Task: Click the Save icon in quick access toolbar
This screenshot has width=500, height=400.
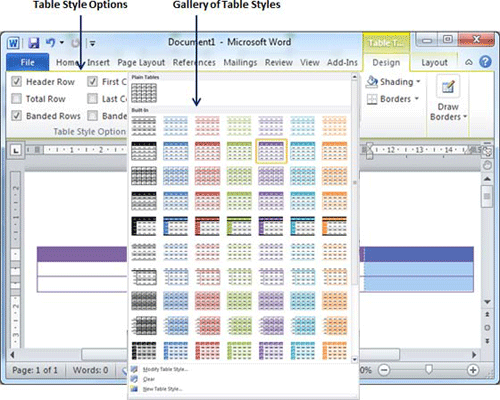Action: pos(34,43)
